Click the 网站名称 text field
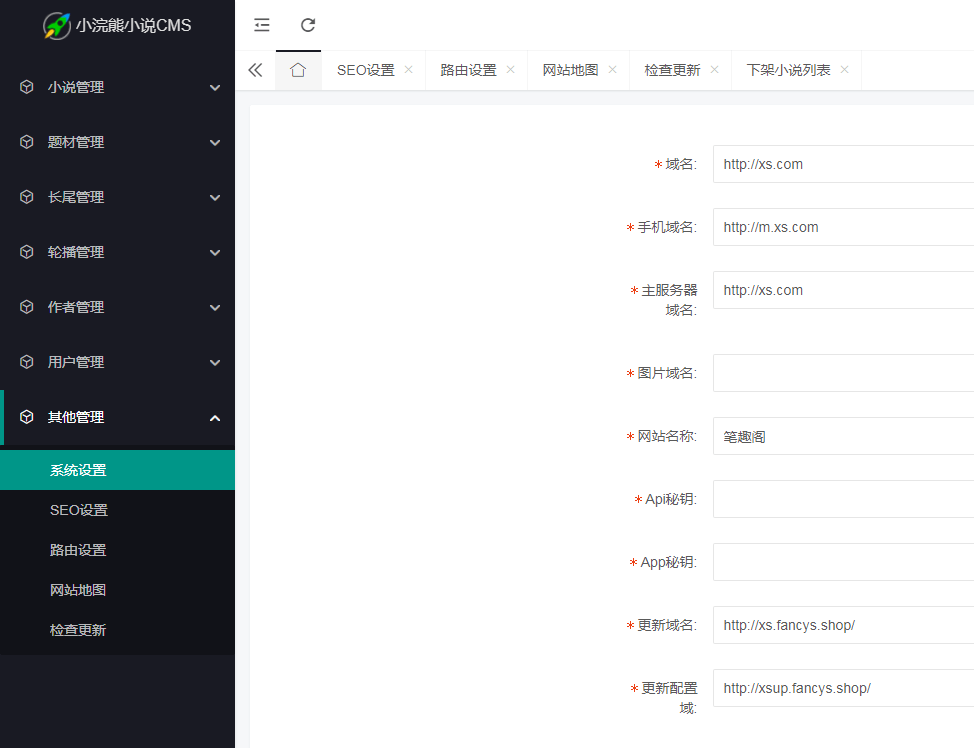This screenshot has width=974, height=748. [x=842, y=436]
